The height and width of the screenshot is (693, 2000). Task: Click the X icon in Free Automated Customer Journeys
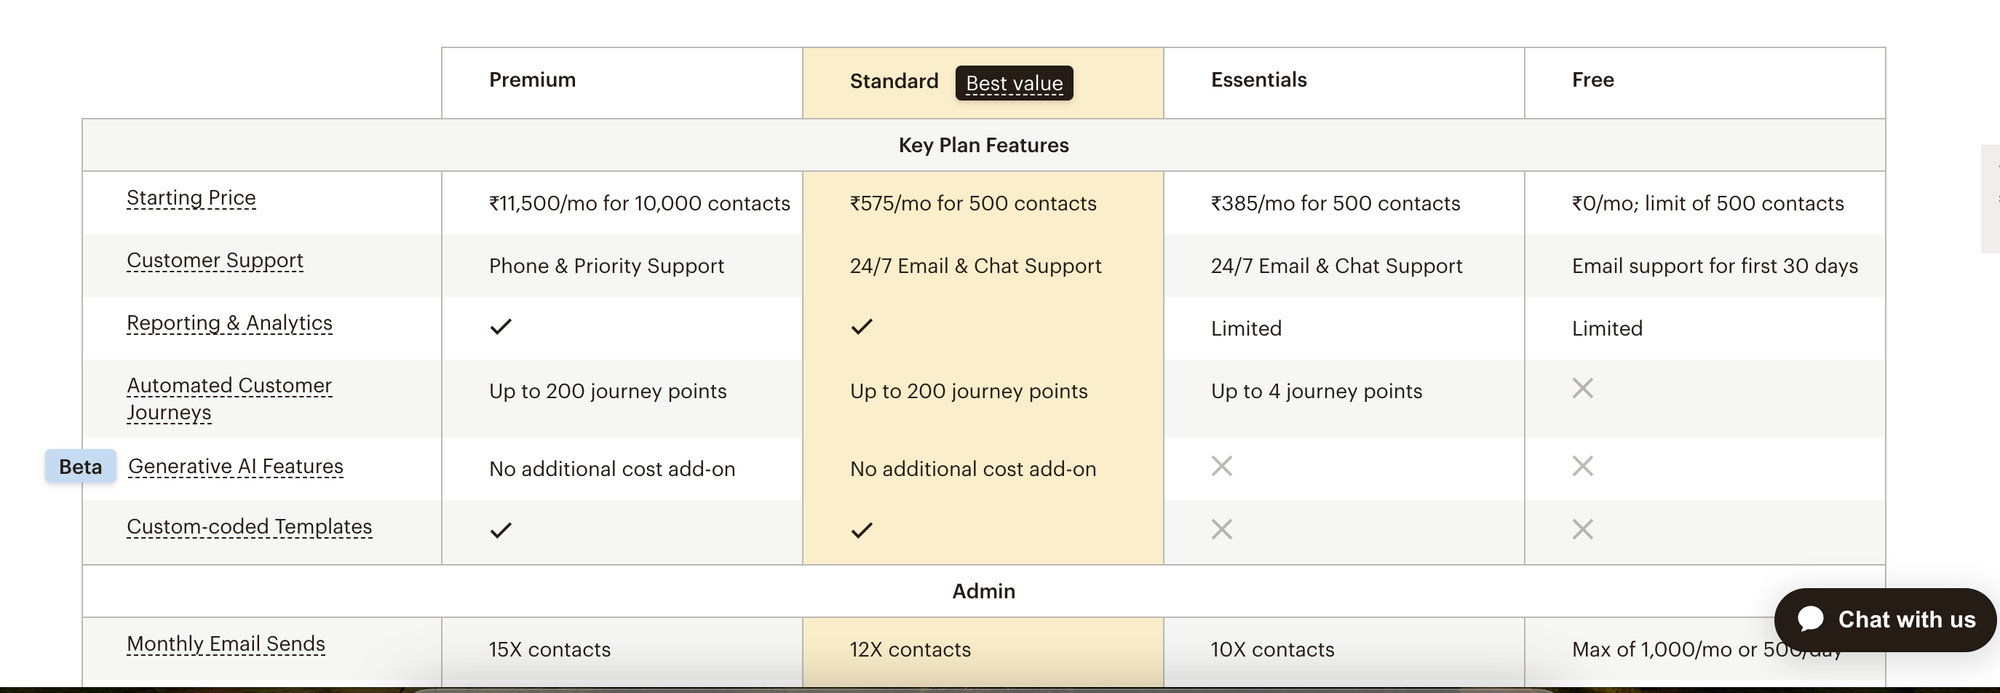pyautogui.click(x=1581, y=388)
